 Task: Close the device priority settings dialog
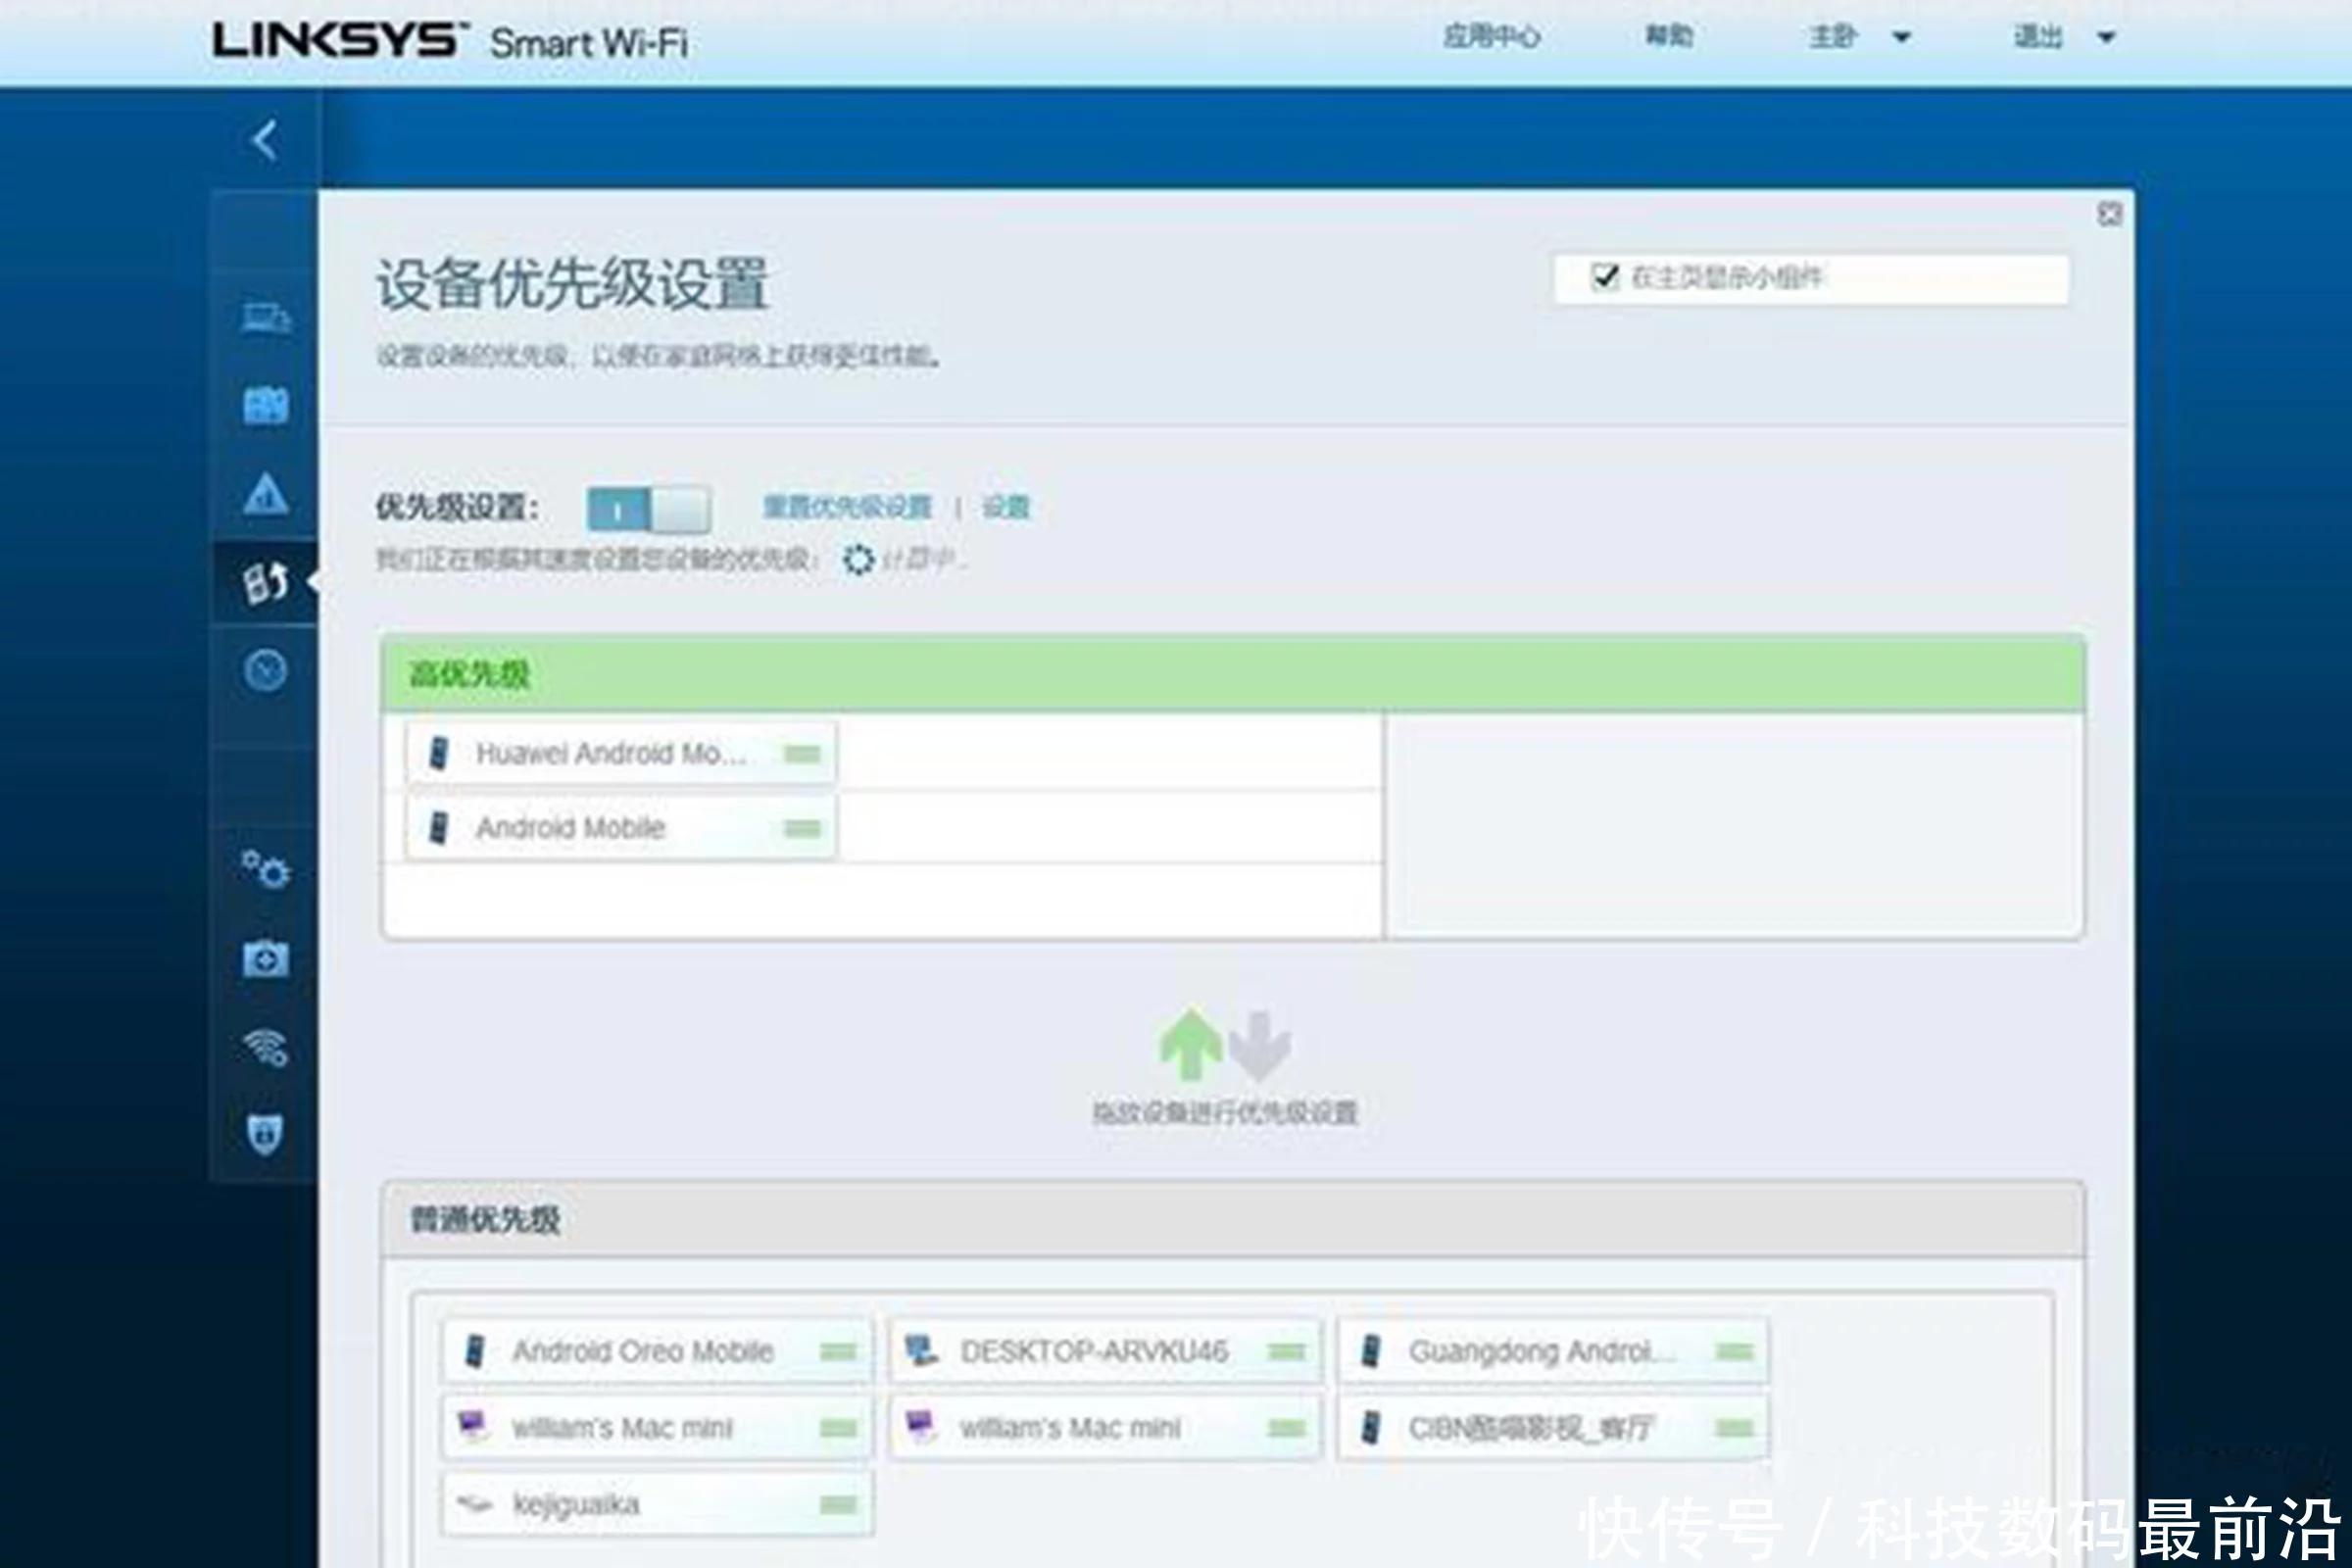(2112, 214)
